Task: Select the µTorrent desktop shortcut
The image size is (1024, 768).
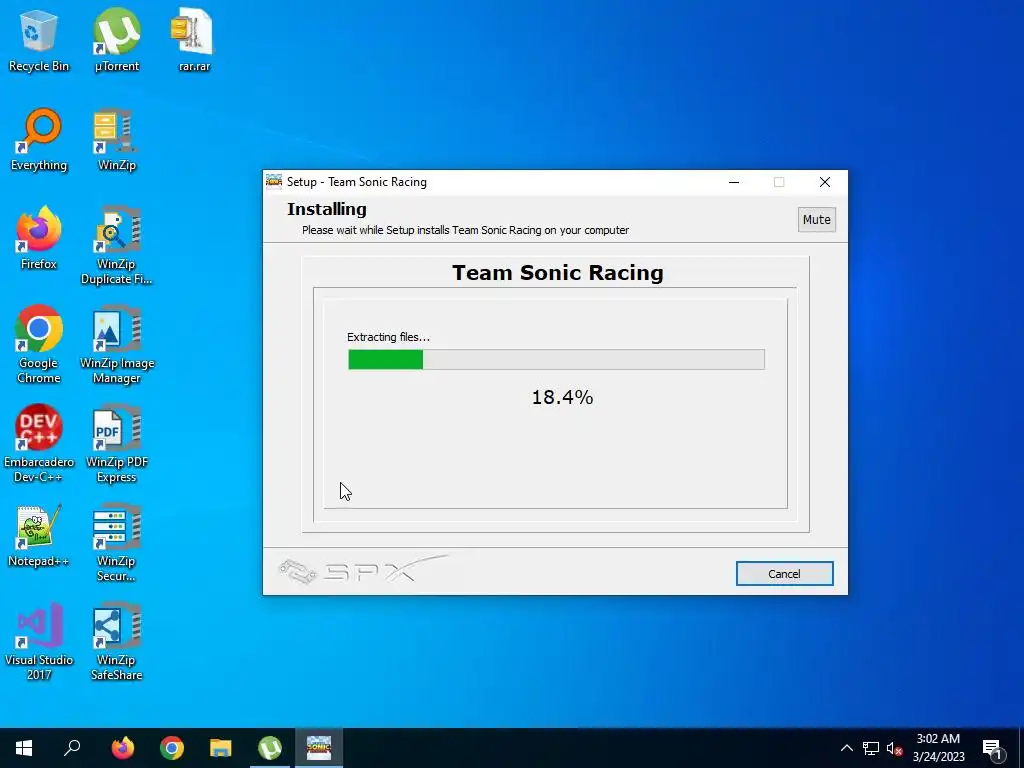Action: tap(116, 40)
